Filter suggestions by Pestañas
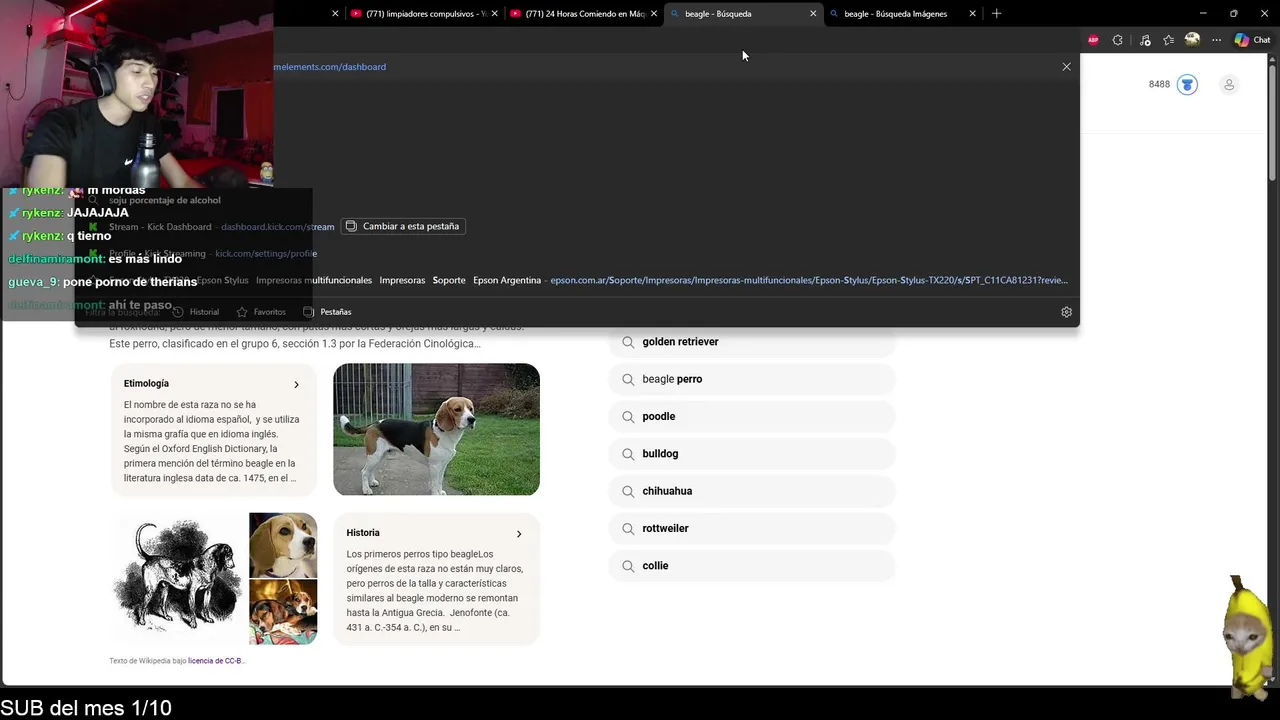Screen dimensions: 1280x720 pyautogui.click(x=327, y=312)
